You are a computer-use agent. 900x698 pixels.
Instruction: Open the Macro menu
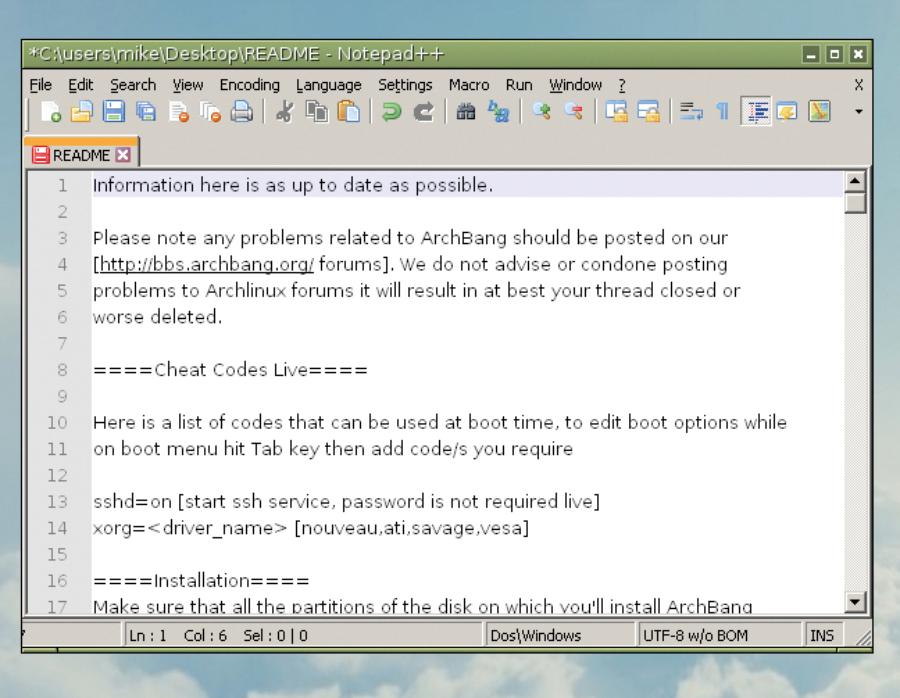pos(469,85)
